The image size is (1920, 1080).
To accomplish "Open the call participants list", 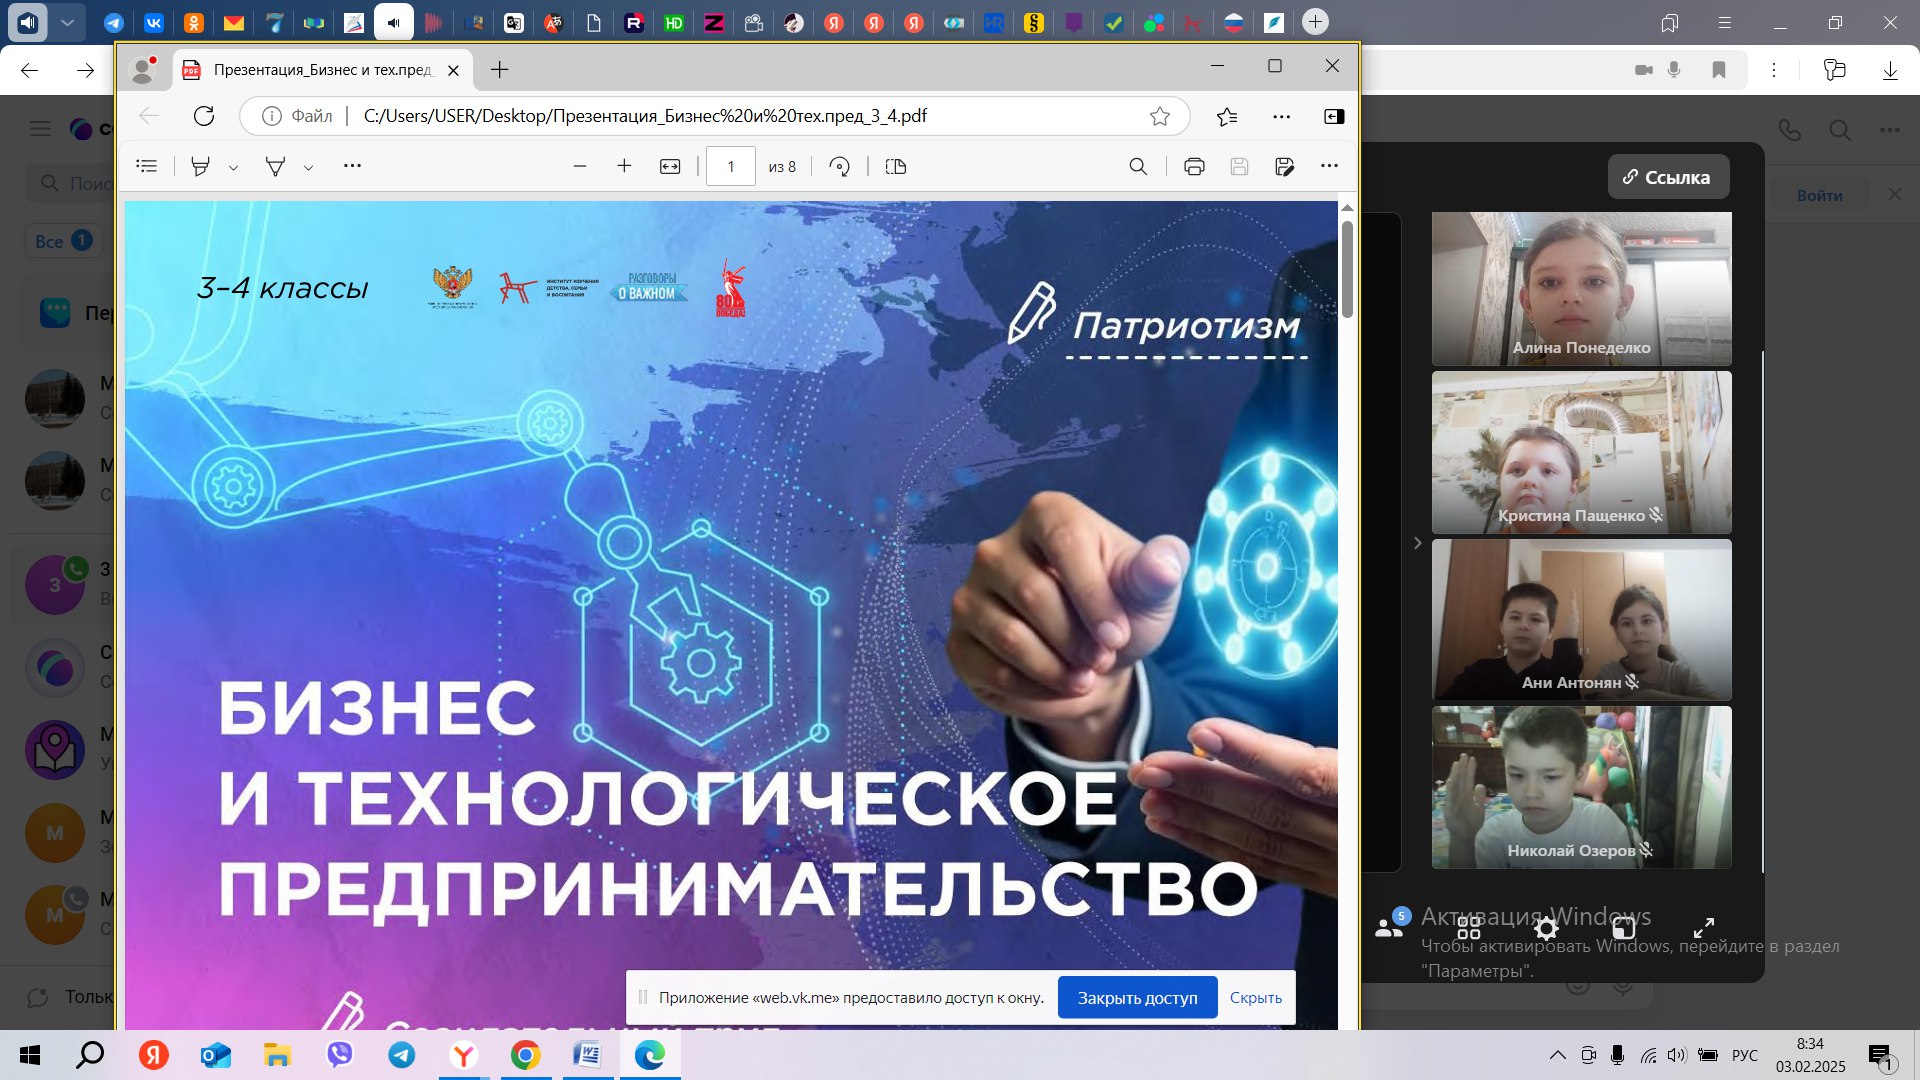I will point(1389,927).
